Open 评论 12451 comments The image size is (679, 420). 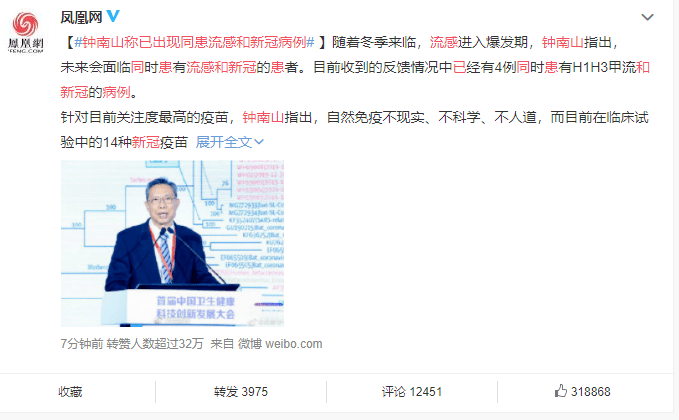click(411, 392)
